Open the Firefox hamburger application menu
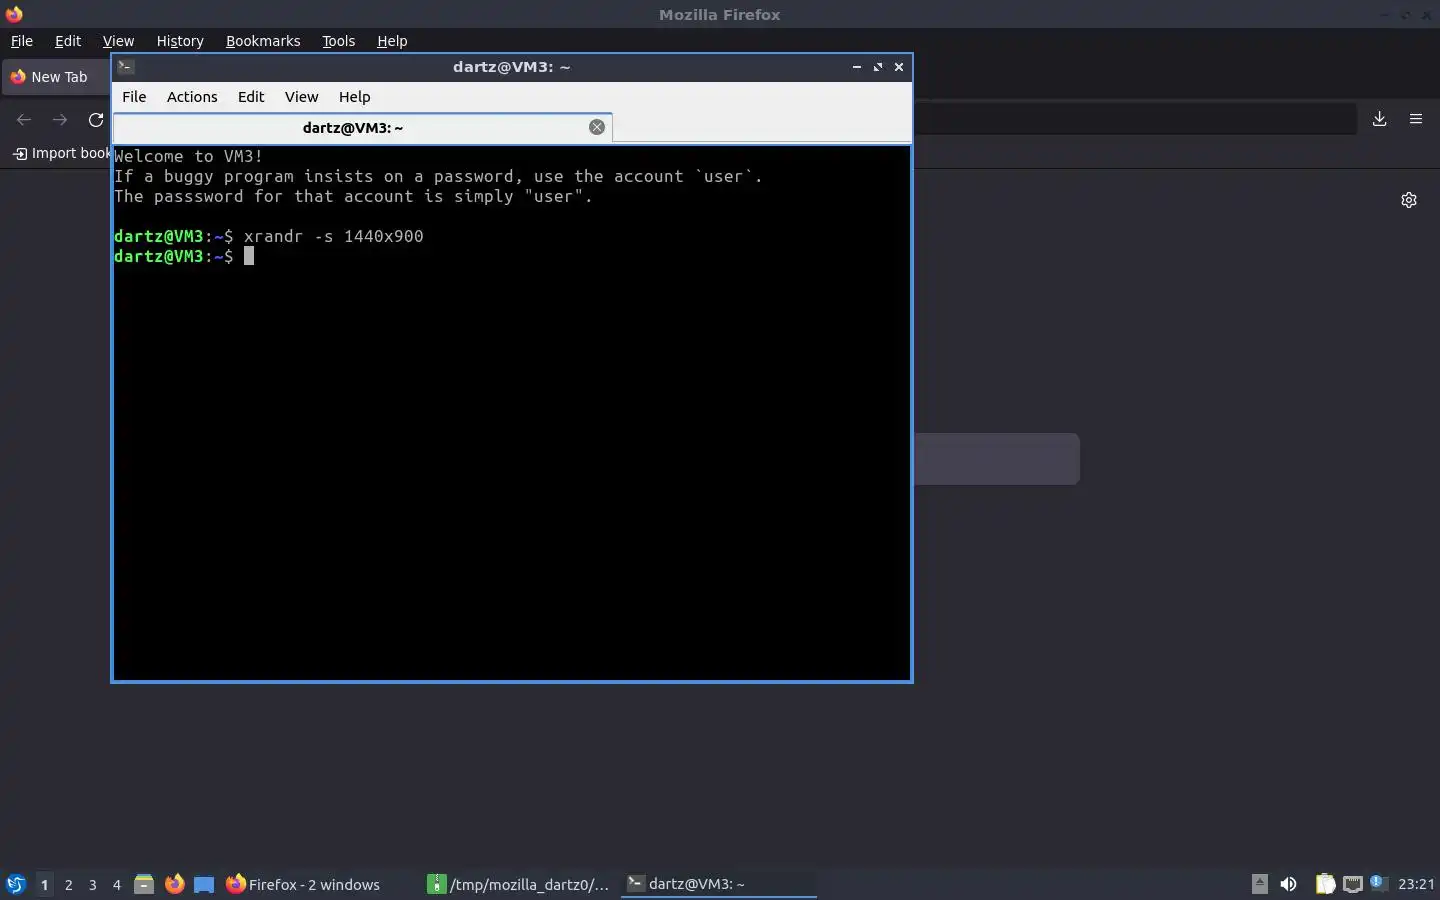1440x900 pixels. (1416, 119)
